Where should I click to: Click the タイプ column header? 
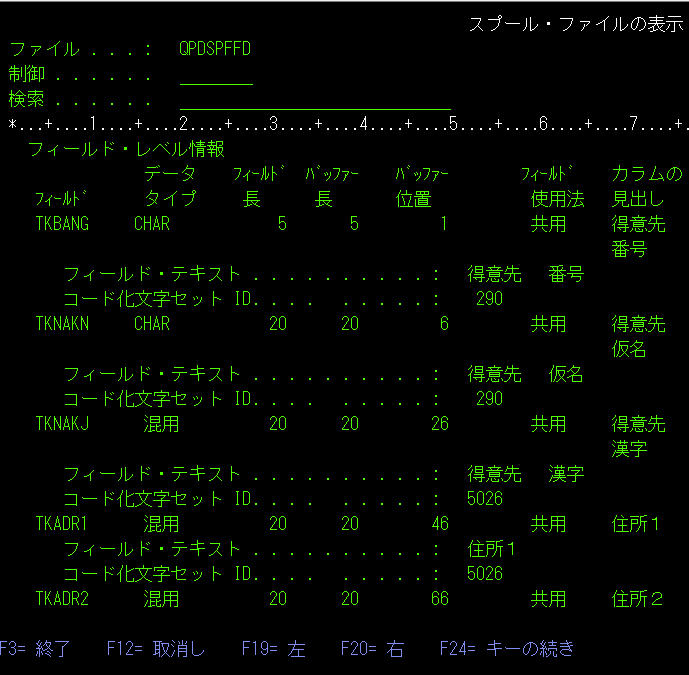pyautogui.click(x=170, y=199)
